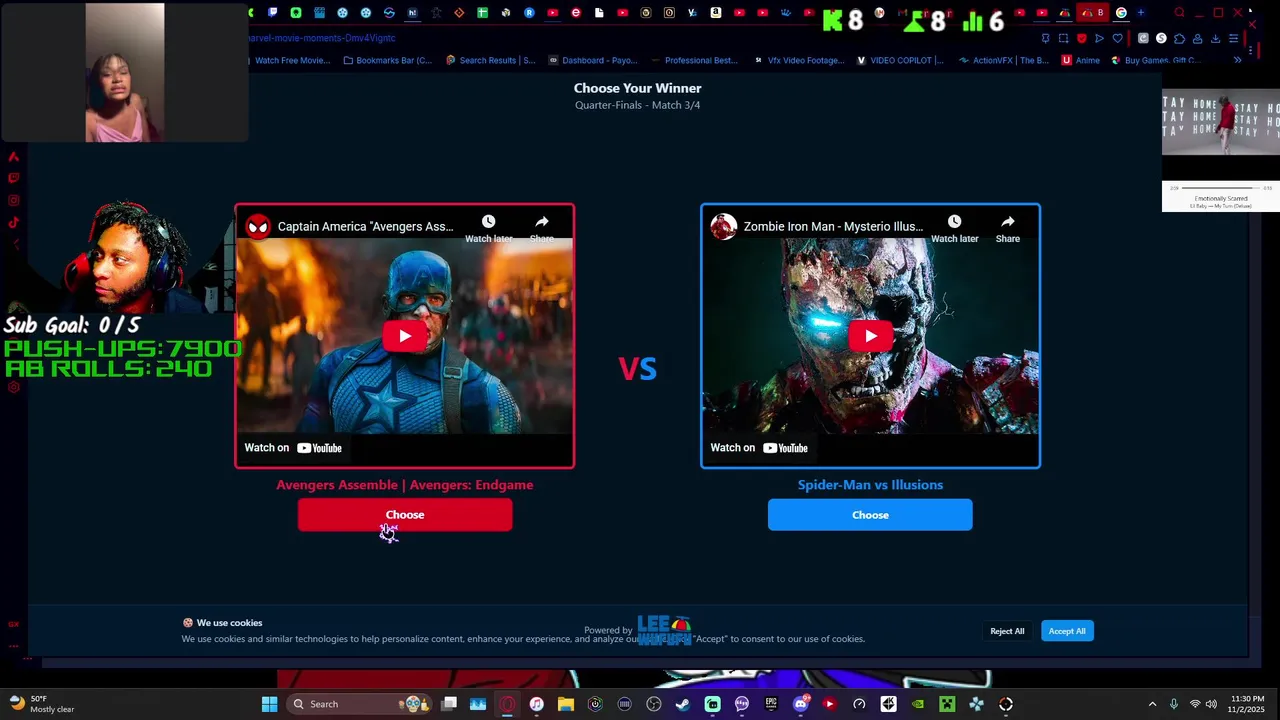
Task: Open the Zombie Iron Man video title link
Action: [833, 226]
